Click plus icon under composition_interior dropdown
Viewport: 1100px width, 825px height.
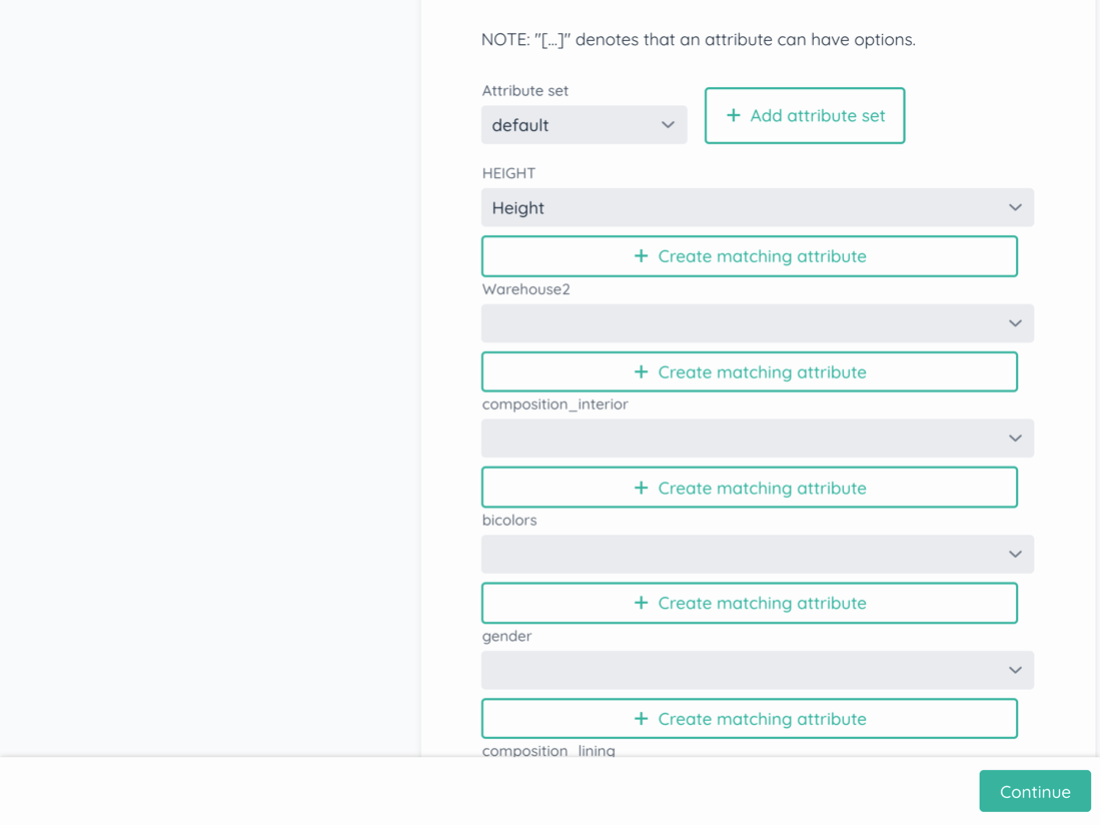(641, 488)
